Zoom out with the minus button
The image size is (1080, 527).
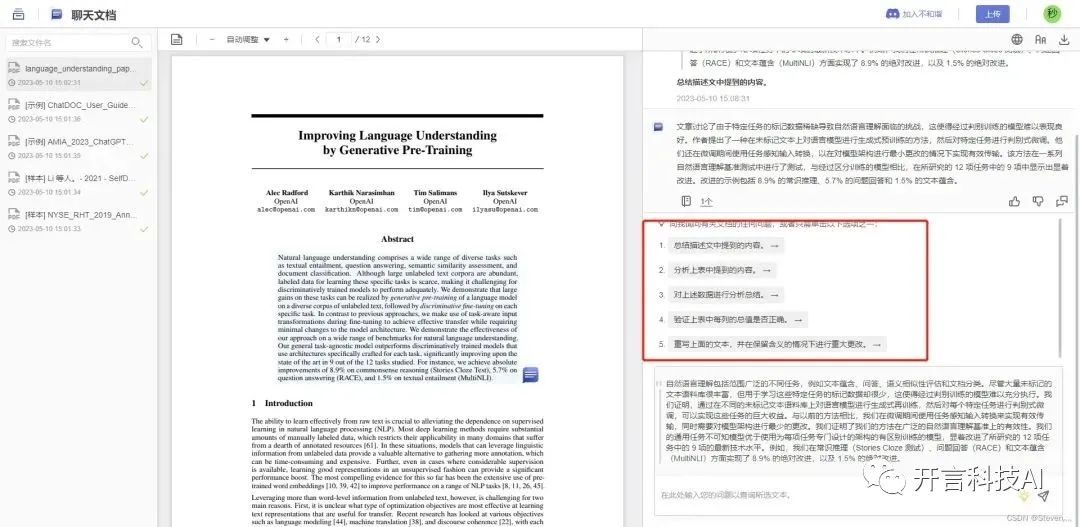212,39
